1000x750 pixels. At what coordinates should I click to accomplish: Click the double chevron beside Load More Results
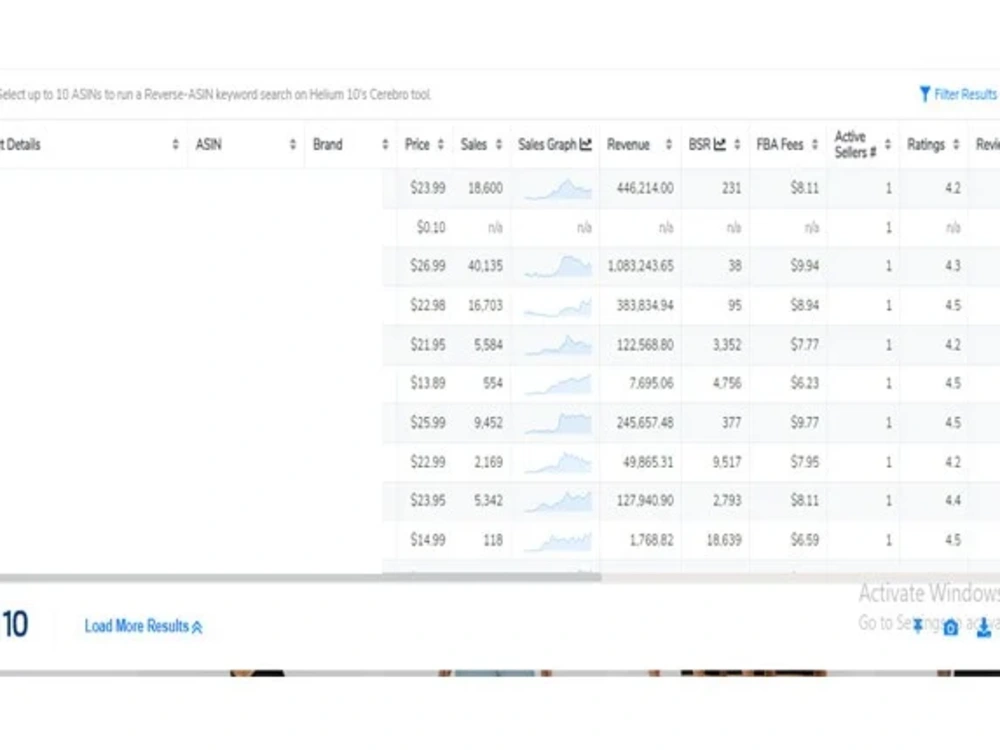coord(197,628)
